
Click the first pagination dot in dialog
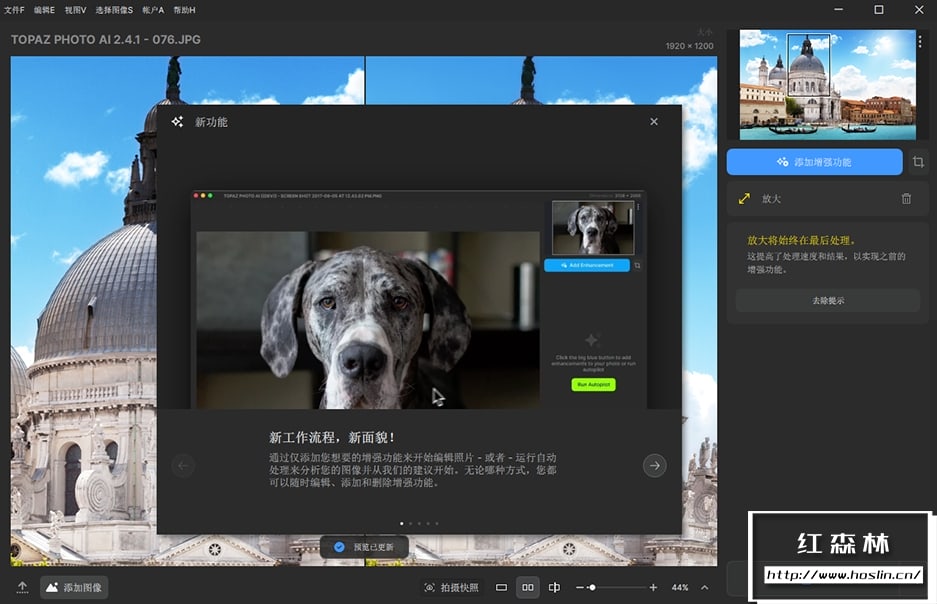(402, 523)
